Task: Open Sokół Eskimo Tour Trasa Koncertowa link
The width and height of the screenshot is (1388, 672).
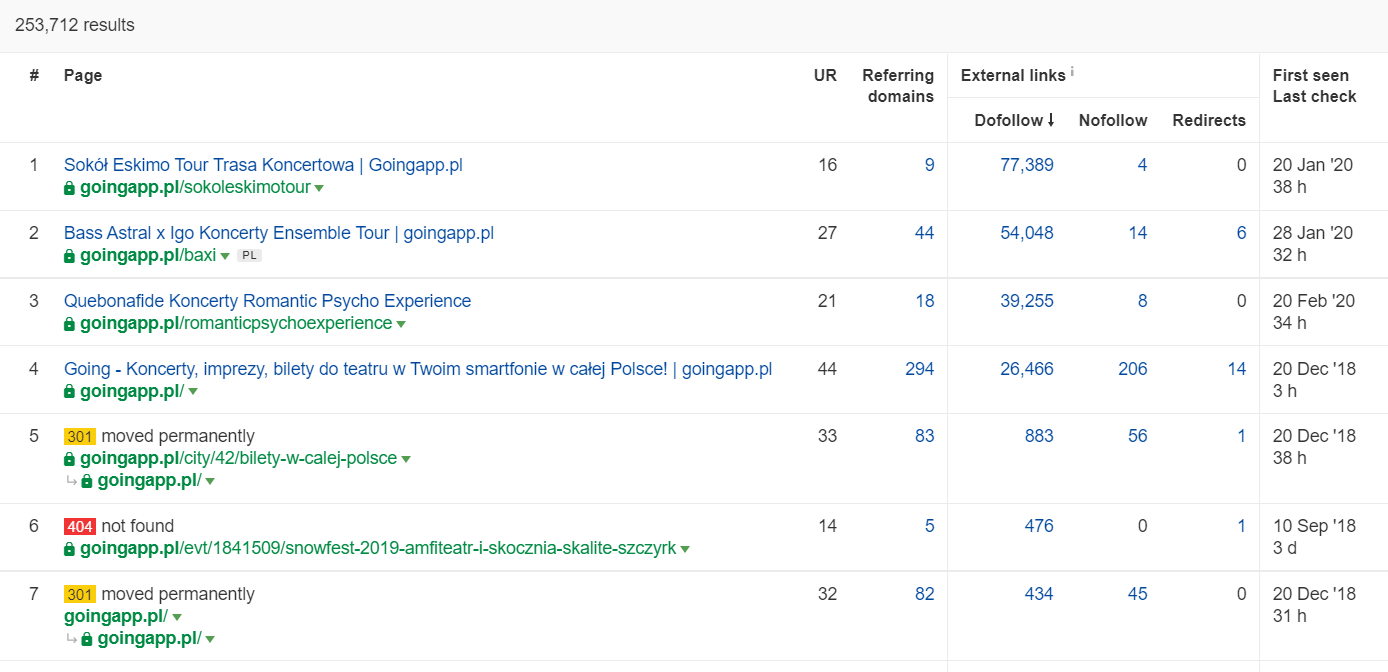Action: [263, 165]
